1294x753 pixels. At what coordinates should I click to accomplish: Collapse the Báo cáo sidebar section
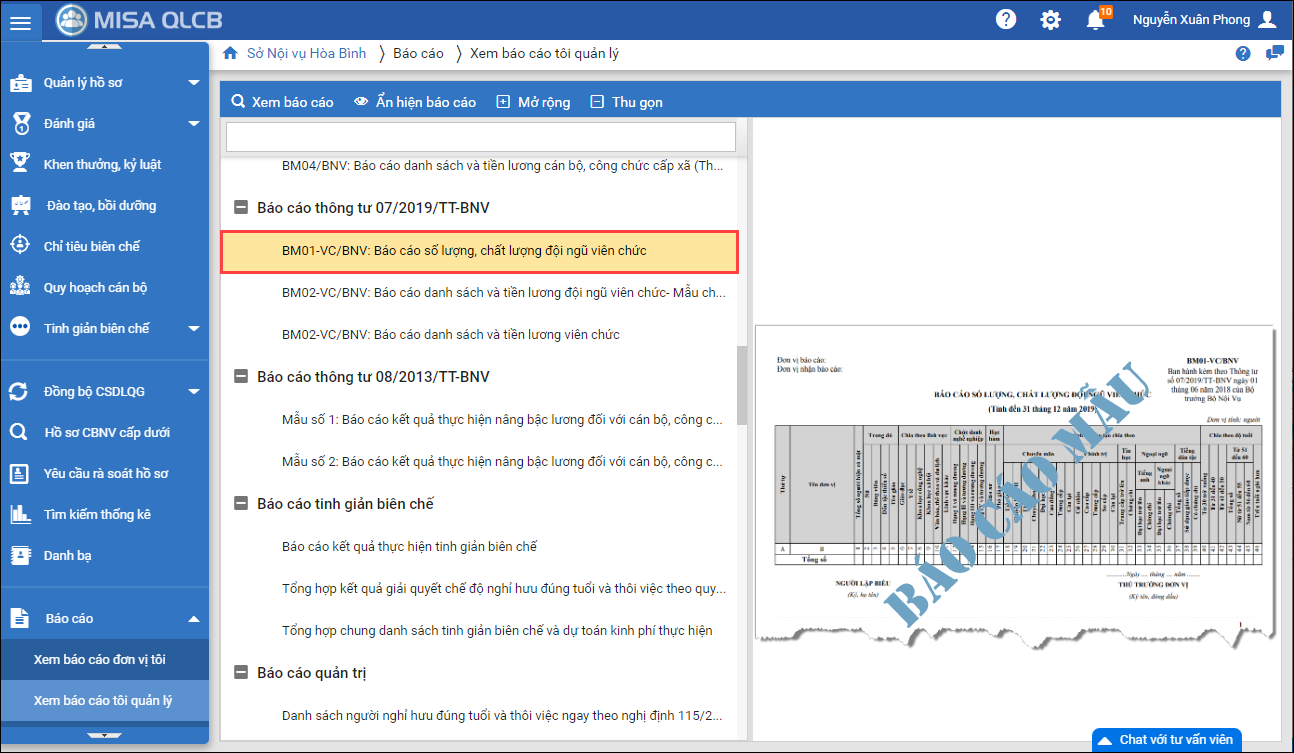(194, 619)
